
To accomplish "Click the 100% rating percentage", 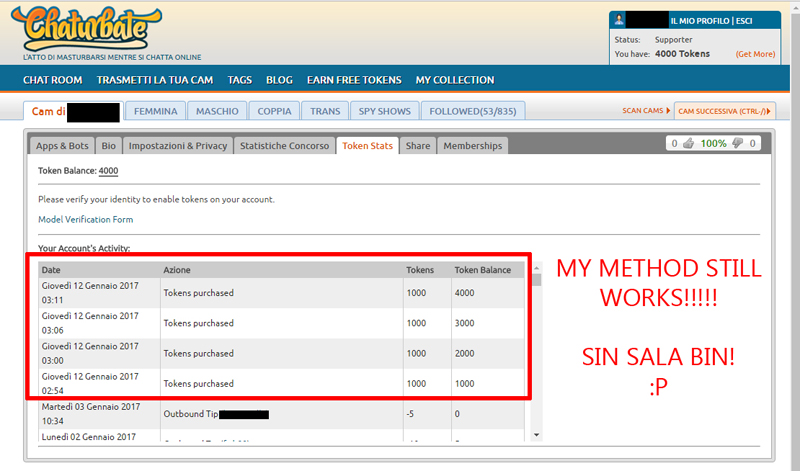I will (x=713, y=143).
